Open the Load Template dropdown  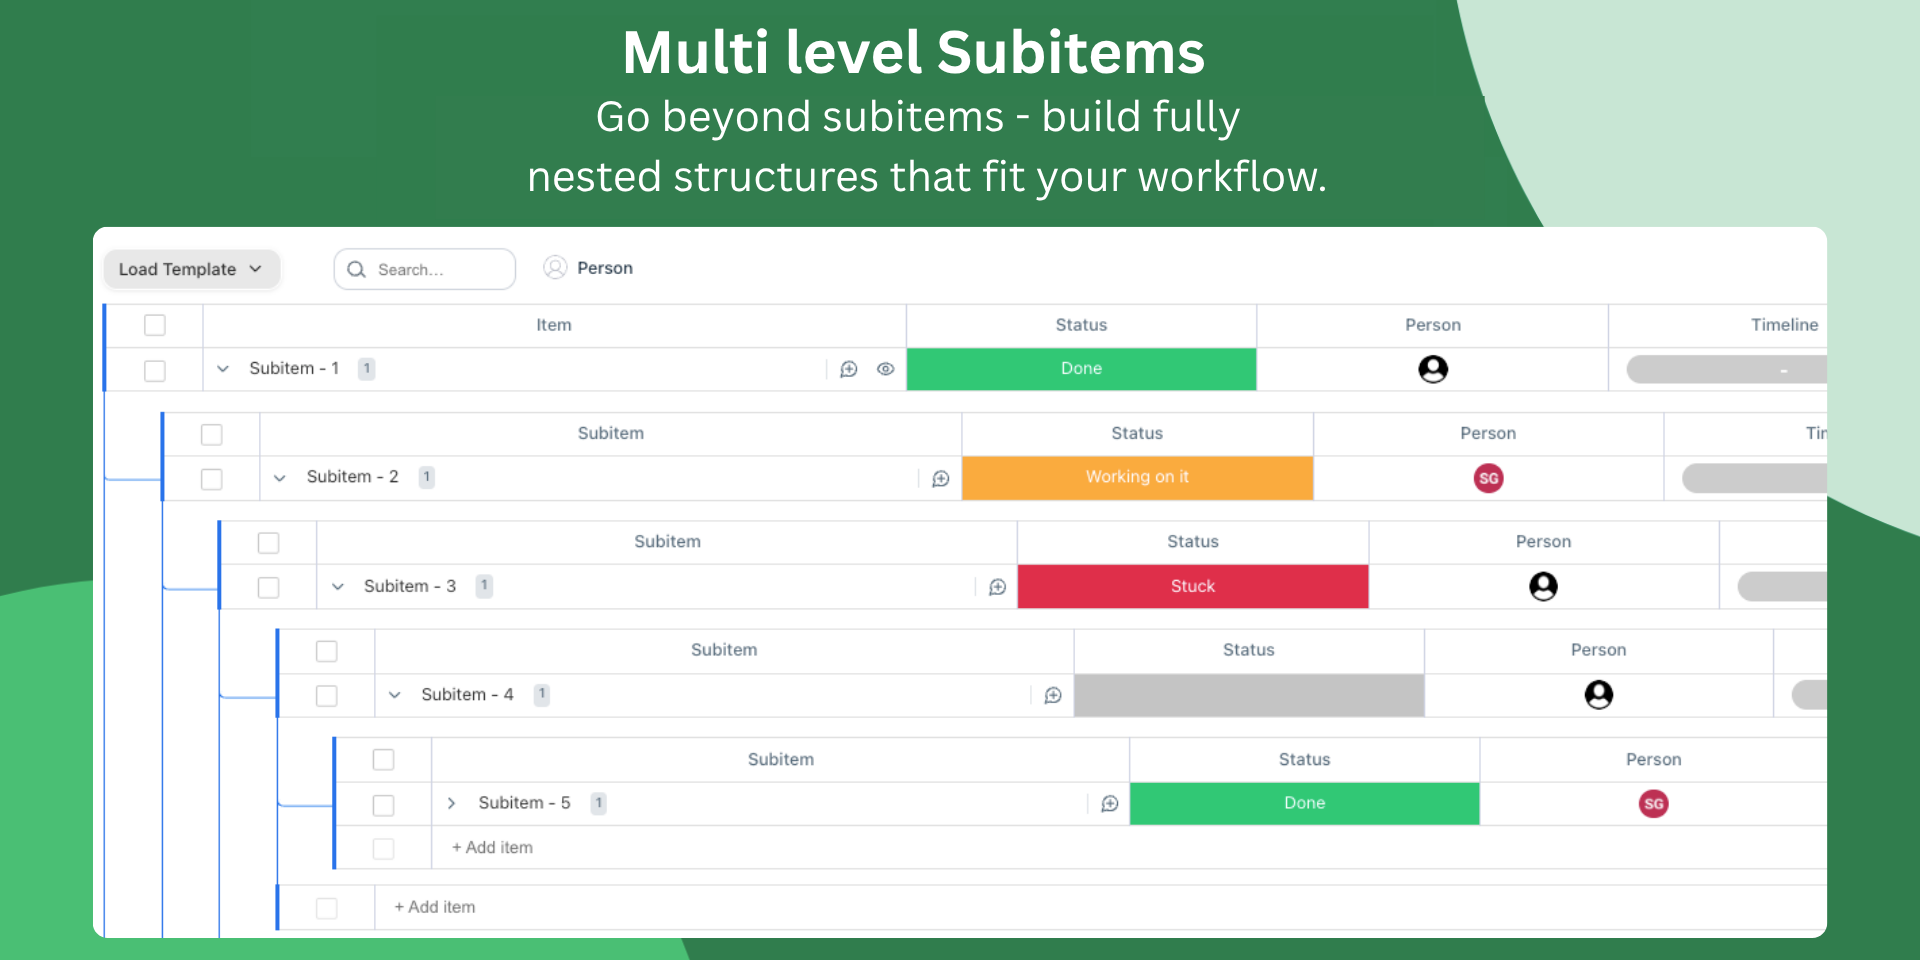(x=190, y=269)
